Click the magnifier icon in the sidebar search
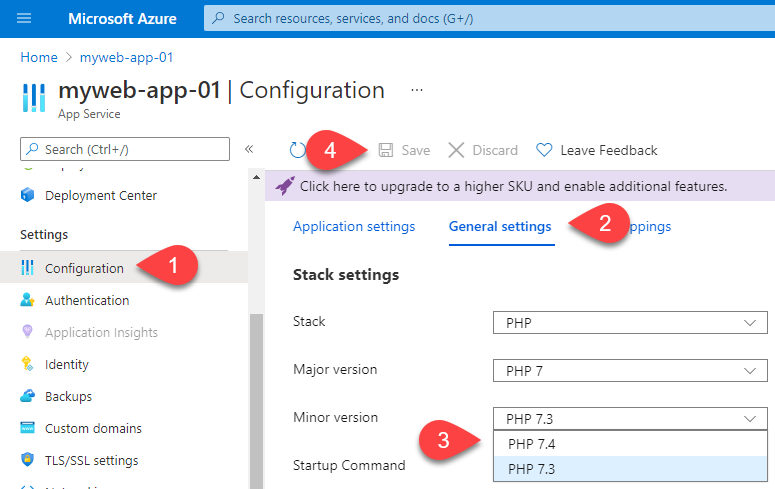 point(33,149)
